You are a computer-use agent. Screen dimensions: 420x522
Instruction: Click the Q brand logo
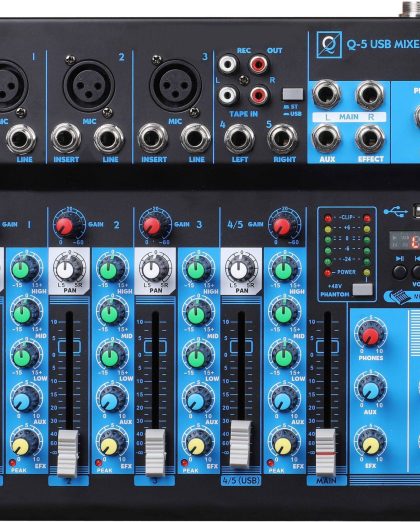click(329, 44)
